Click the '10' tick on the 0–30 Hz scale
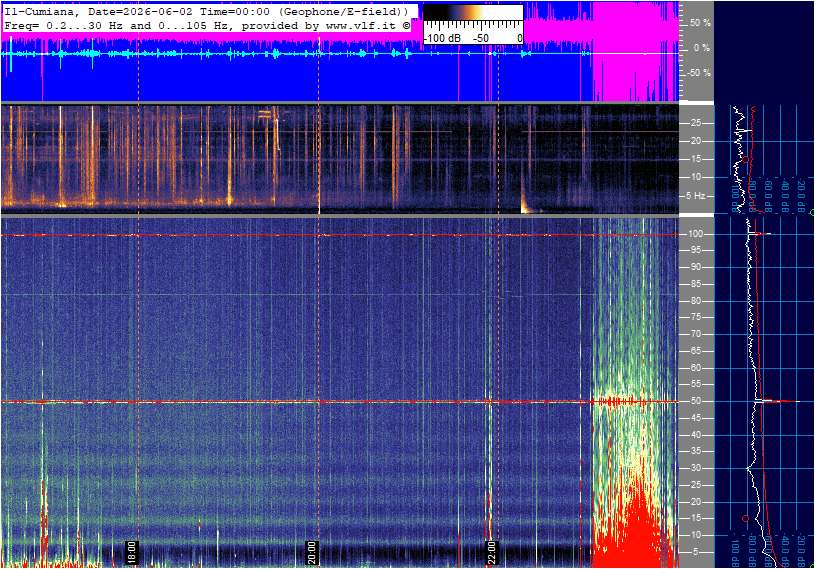This screenshot has width=815, height=569. click(x=695, y=177)
